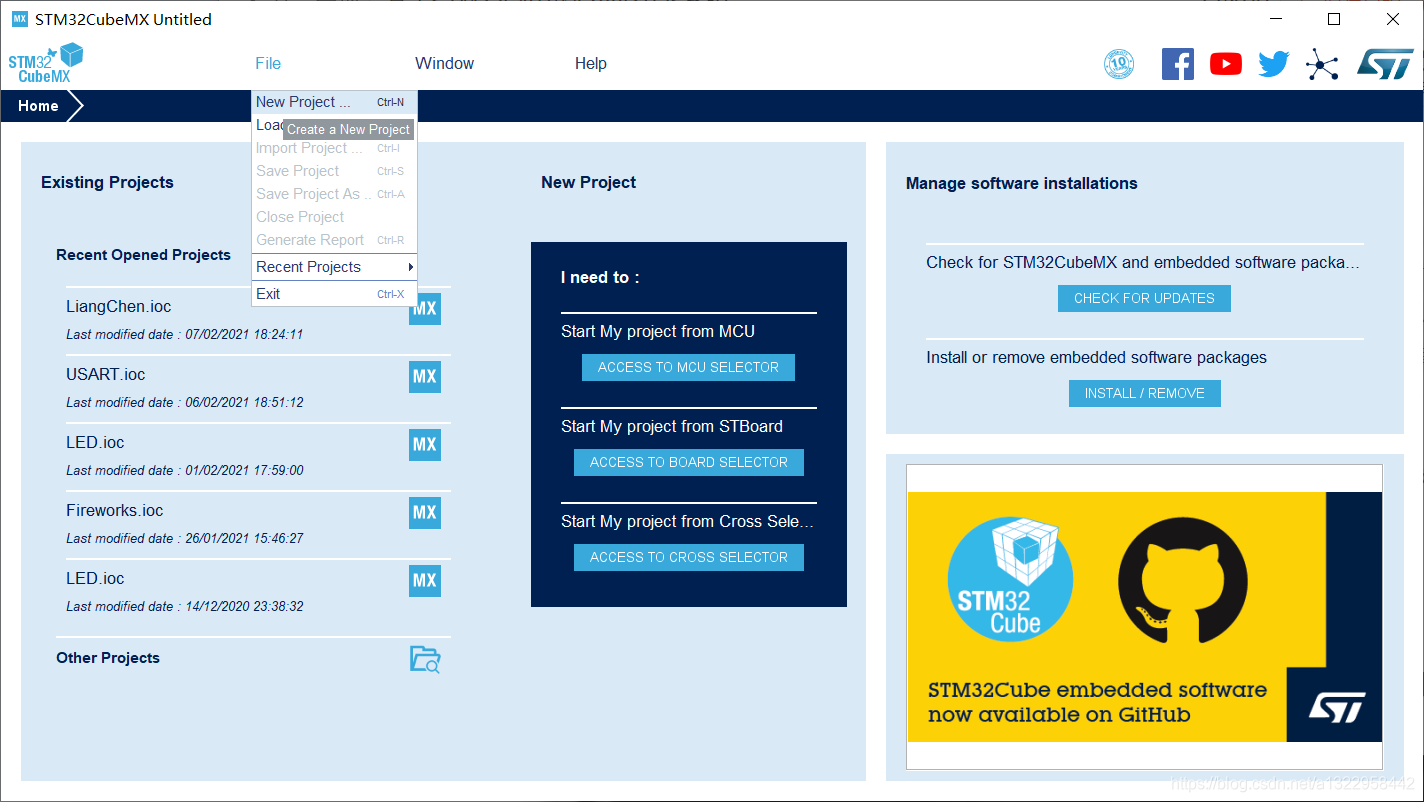Click the greyed Import Project entry
The width and height of the screenshot is (1424, 802).
pos(334,148)
